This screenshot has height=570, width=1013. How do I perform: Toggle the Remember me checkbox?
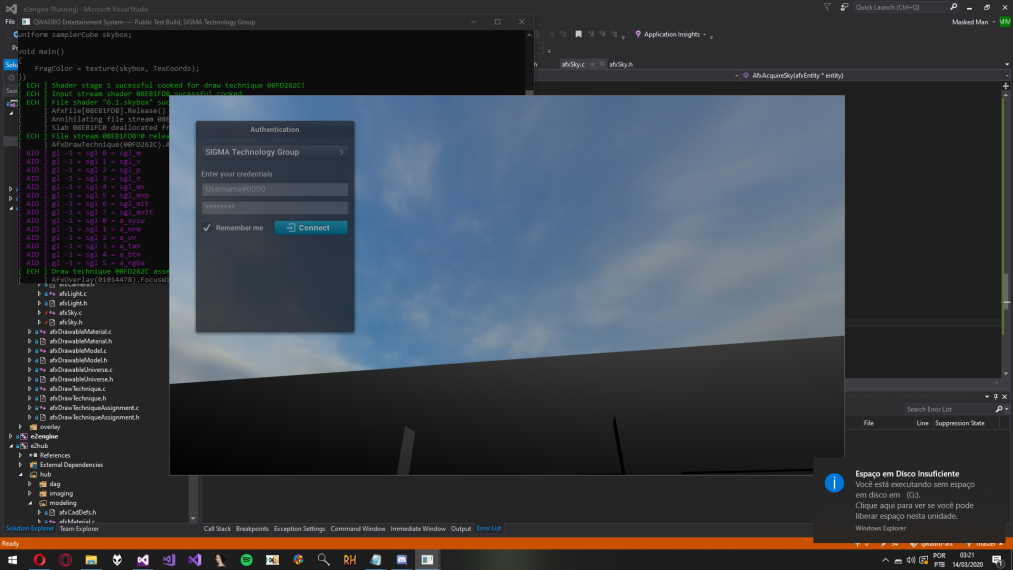click(x=207, y=227)
